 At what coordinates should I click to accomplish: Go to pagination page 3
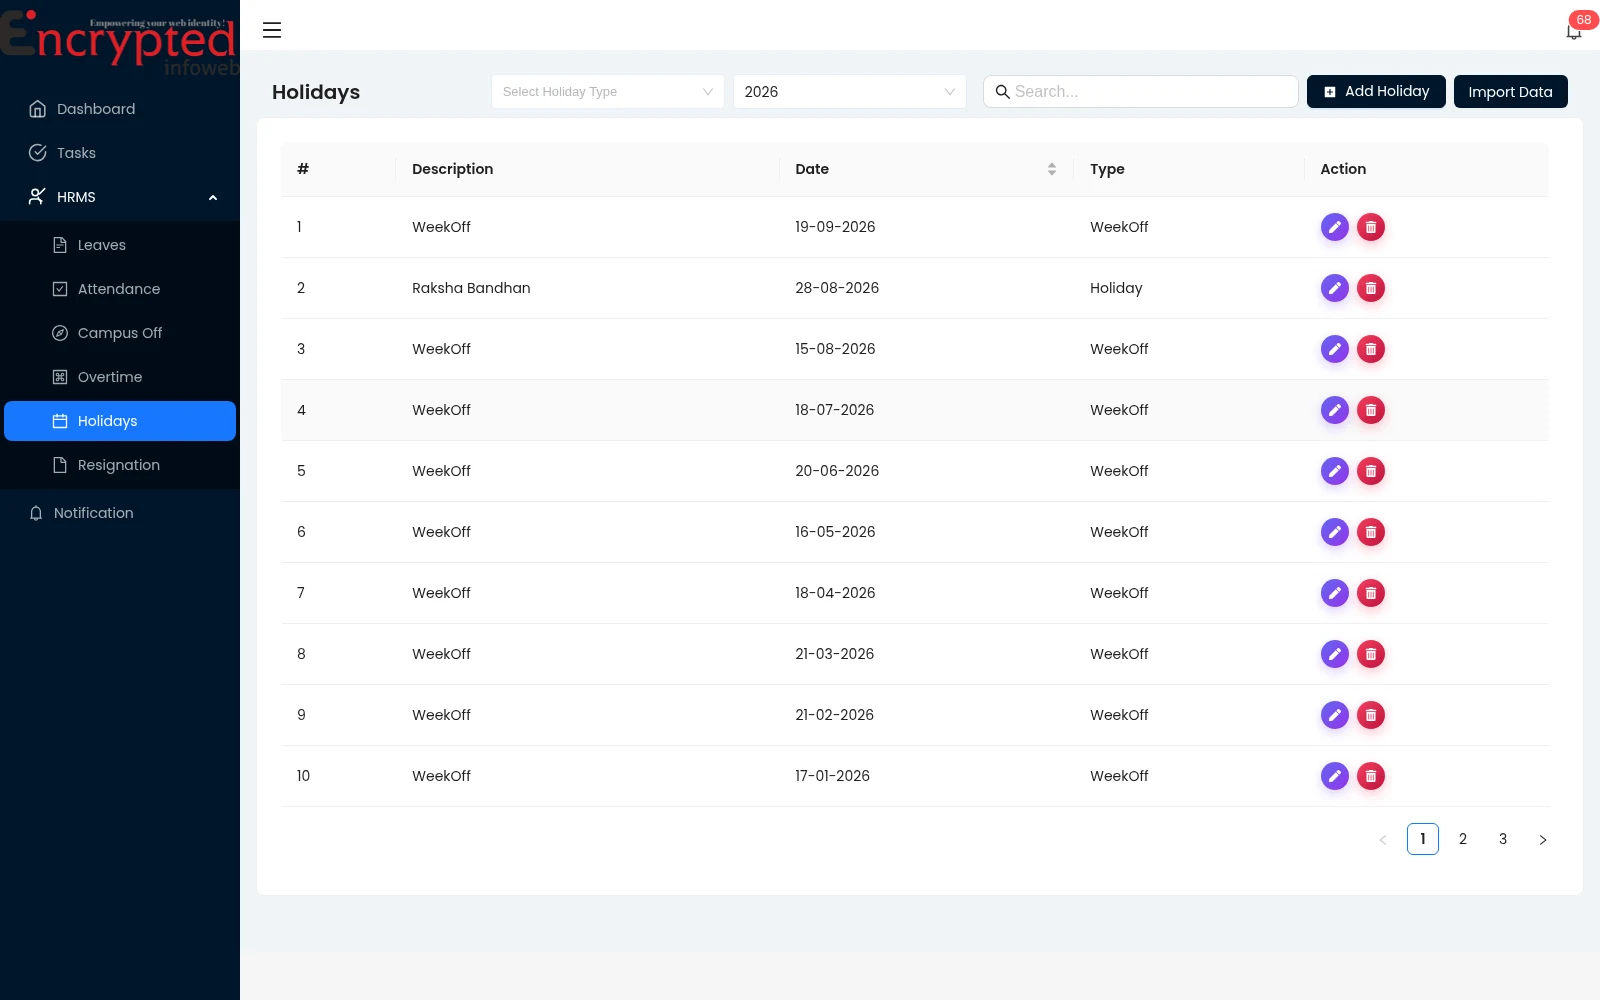coord(1503,839)
